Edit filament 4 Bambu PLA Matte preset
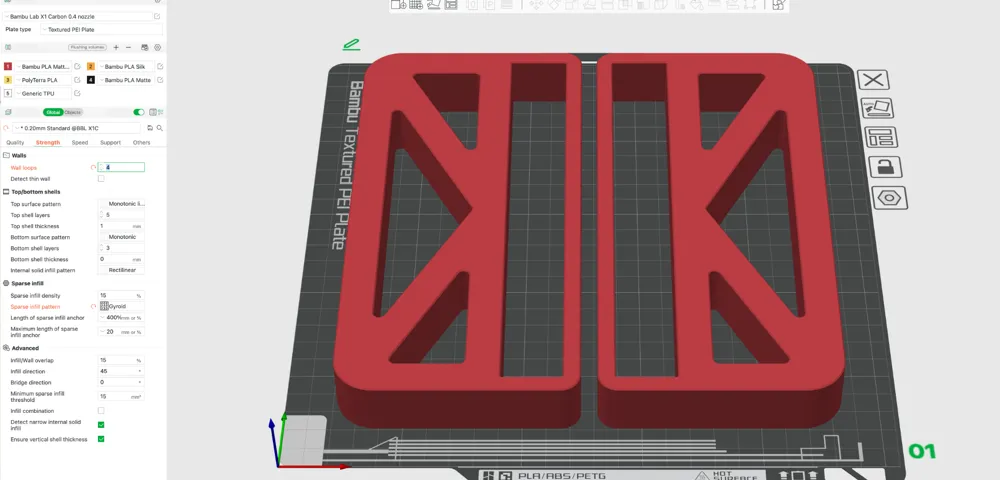Screen dimensions: 1000x480 tap(160, 80)
